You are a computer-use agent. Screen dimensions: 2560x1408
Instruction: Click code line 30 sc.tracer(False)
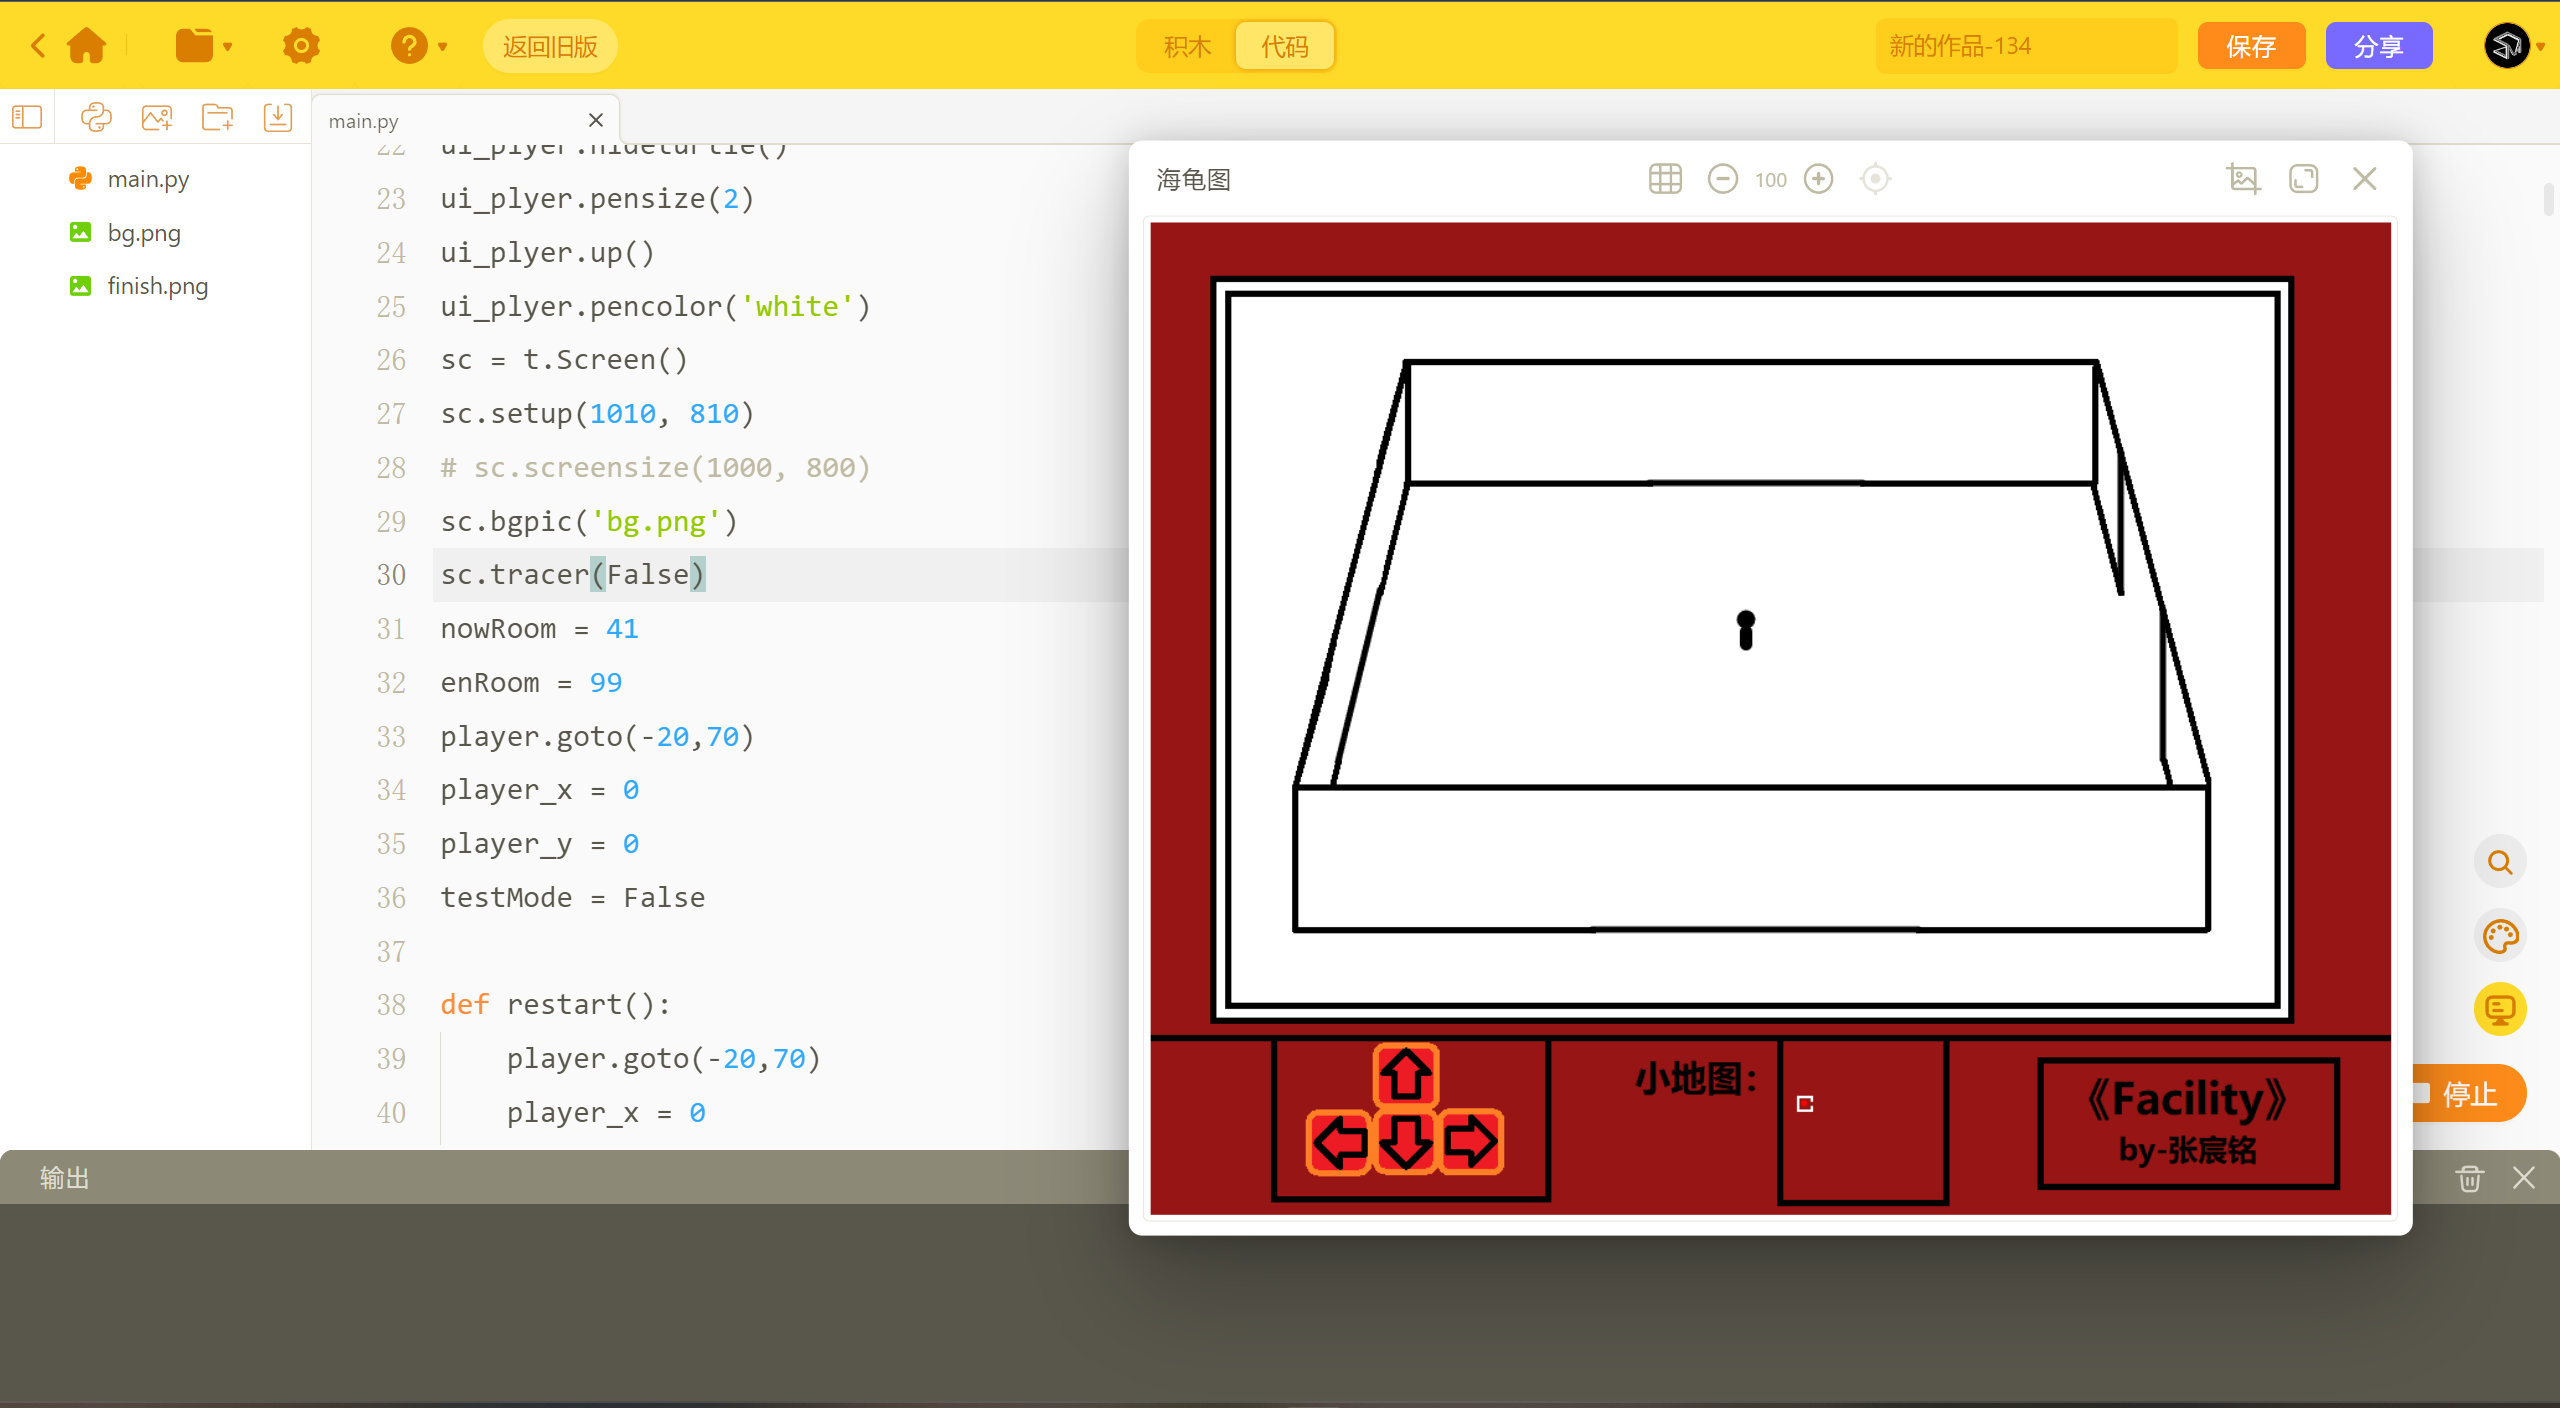(x=573, y=575)
